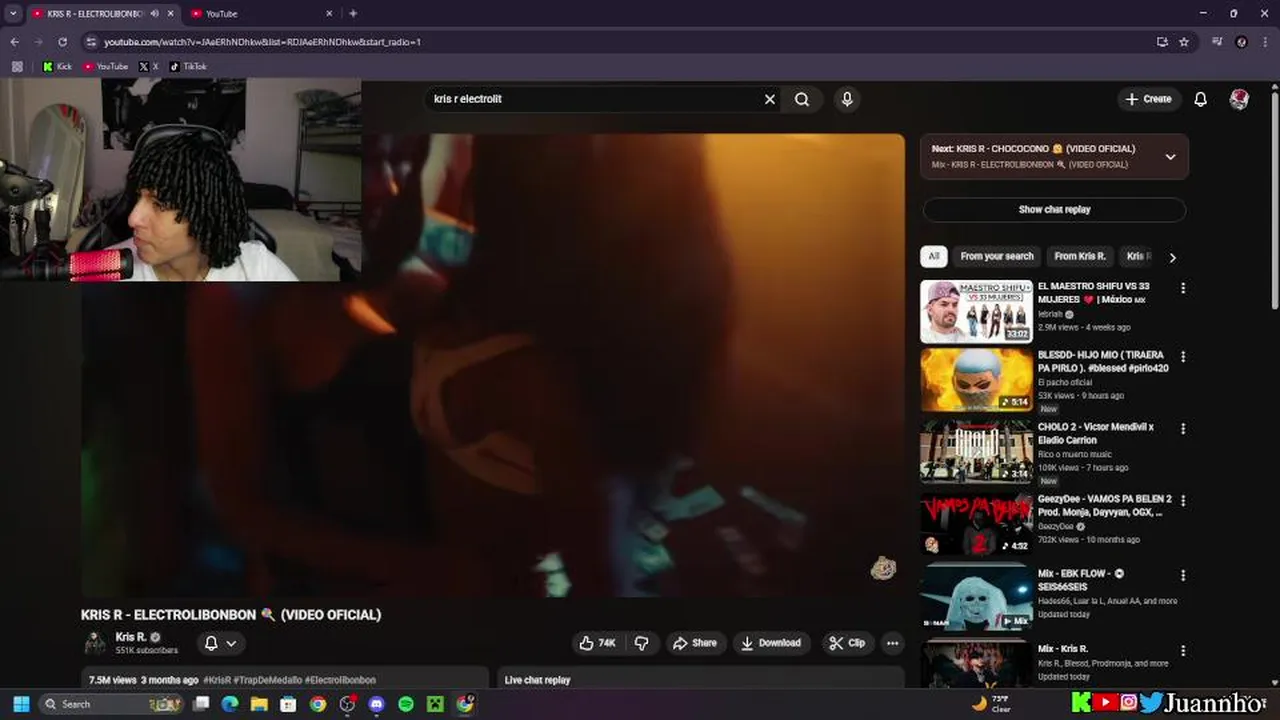
Task: Download the video
Action: click(x=770, y=643)
